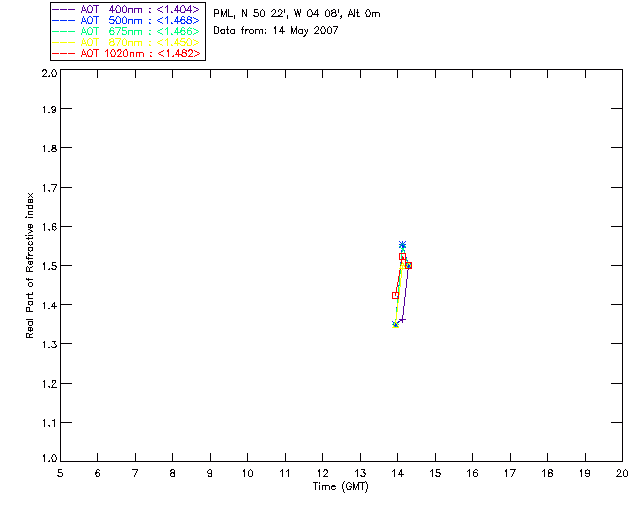Click the x-axis tick label 10
The height and width of the screenshot is (512, 640).
247,473
